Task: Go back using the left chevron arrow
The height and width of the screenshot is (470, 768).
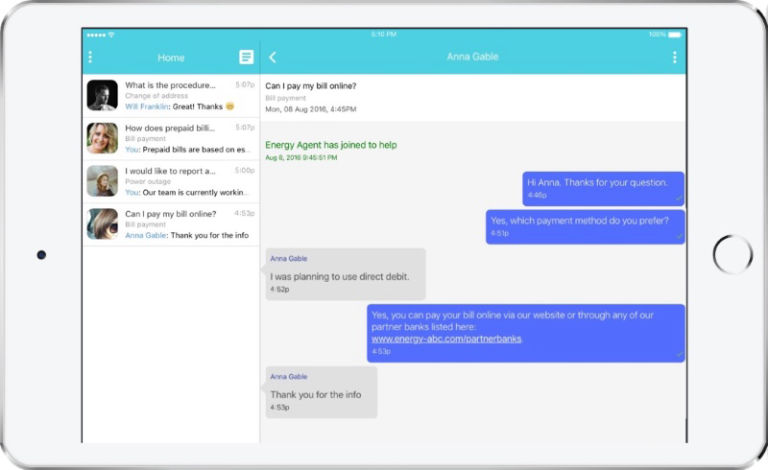Action: pos(273,57)
